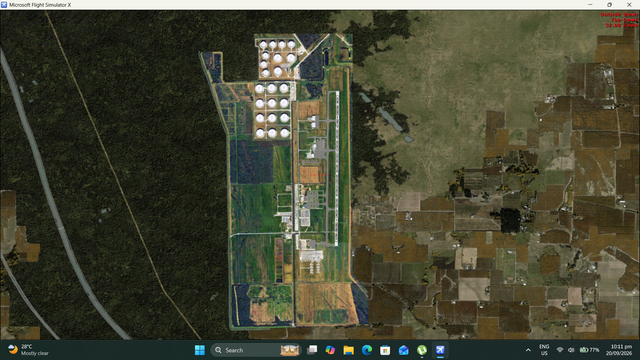This screenshot has height=360, width=640.
Task: Click the red Outside View Top-Down text
Action: click(619, 20)
